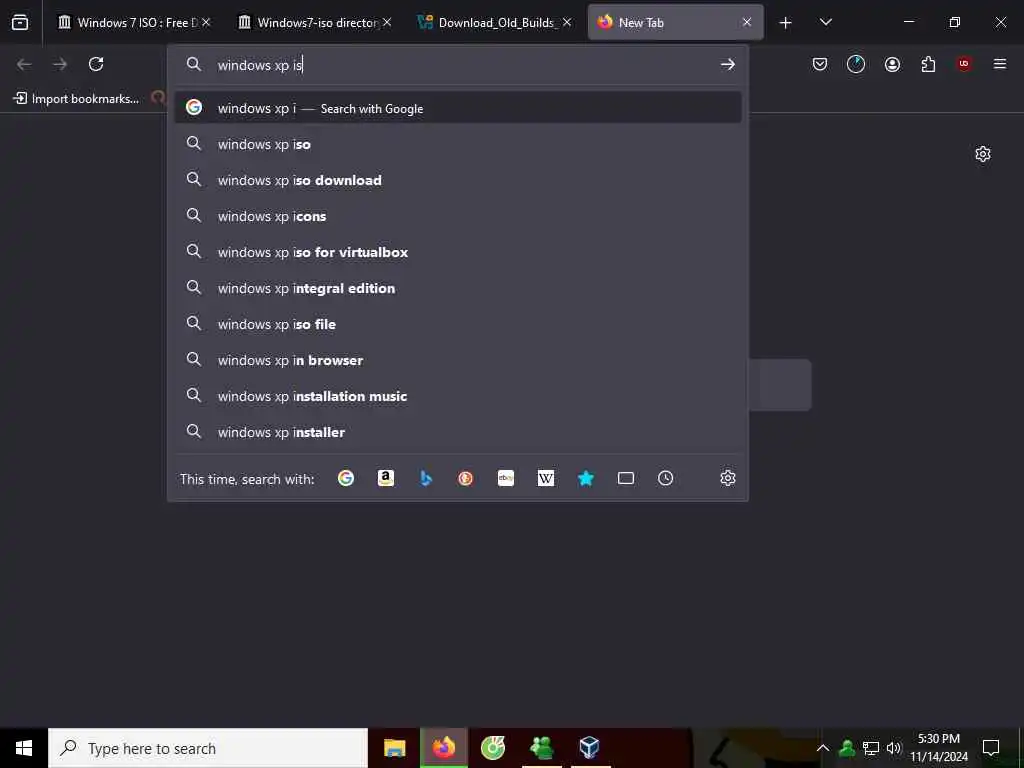Open the two green people taskbar app
Screen dimensions: 1024x768
541,748
